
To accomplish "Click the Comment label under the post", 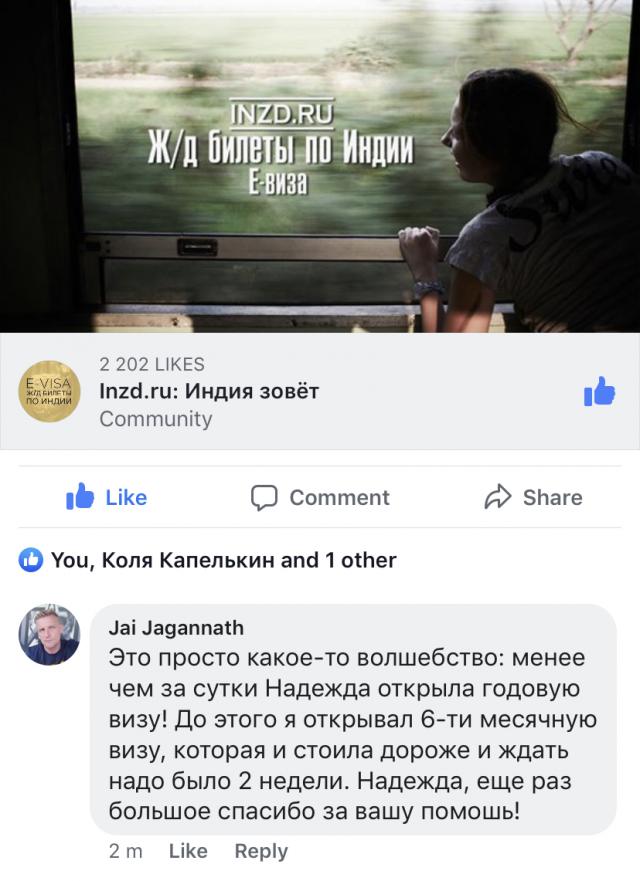I will tap(339, 498).
